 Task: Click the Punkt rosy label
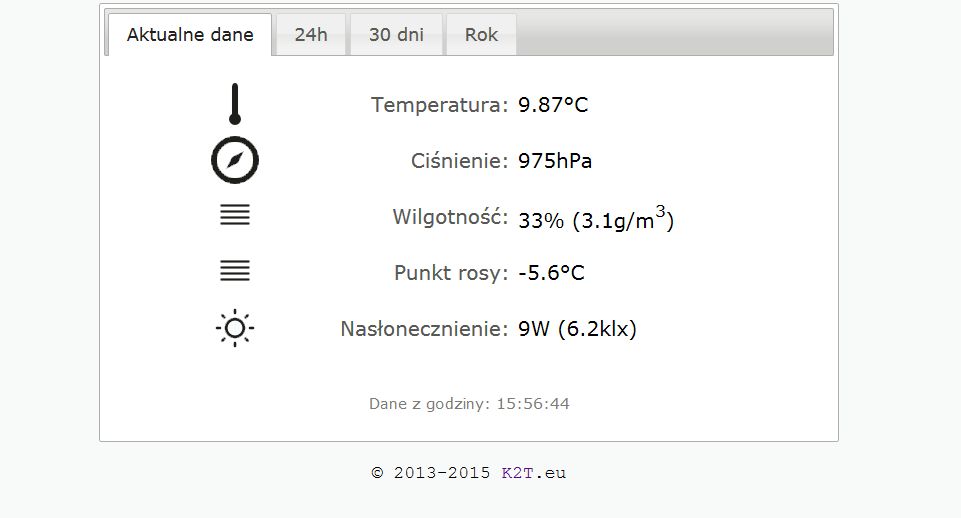pos(451,273)
